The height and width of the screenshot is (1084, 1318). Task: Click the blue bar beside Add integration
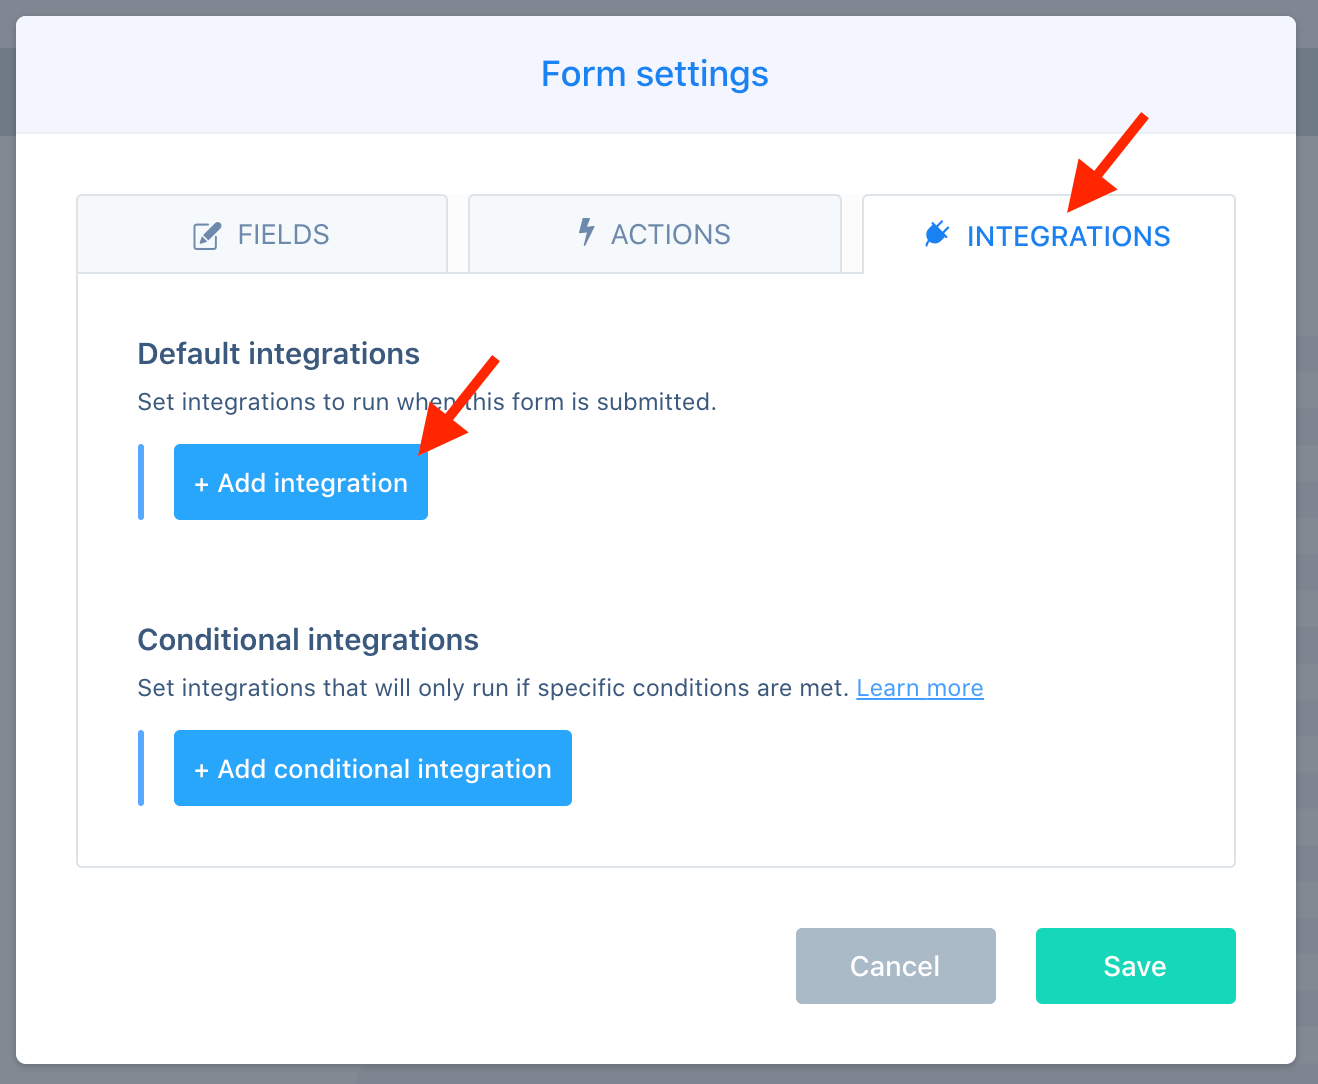[x=141, y=482]
